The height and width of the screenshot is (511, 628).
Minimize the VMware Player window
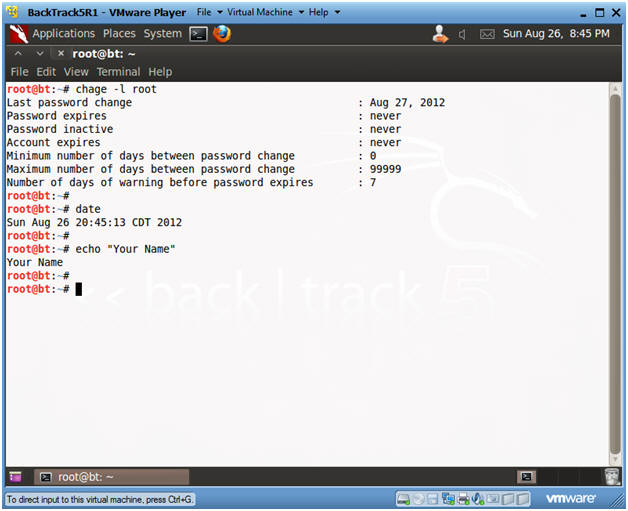(x=583, y=14)
